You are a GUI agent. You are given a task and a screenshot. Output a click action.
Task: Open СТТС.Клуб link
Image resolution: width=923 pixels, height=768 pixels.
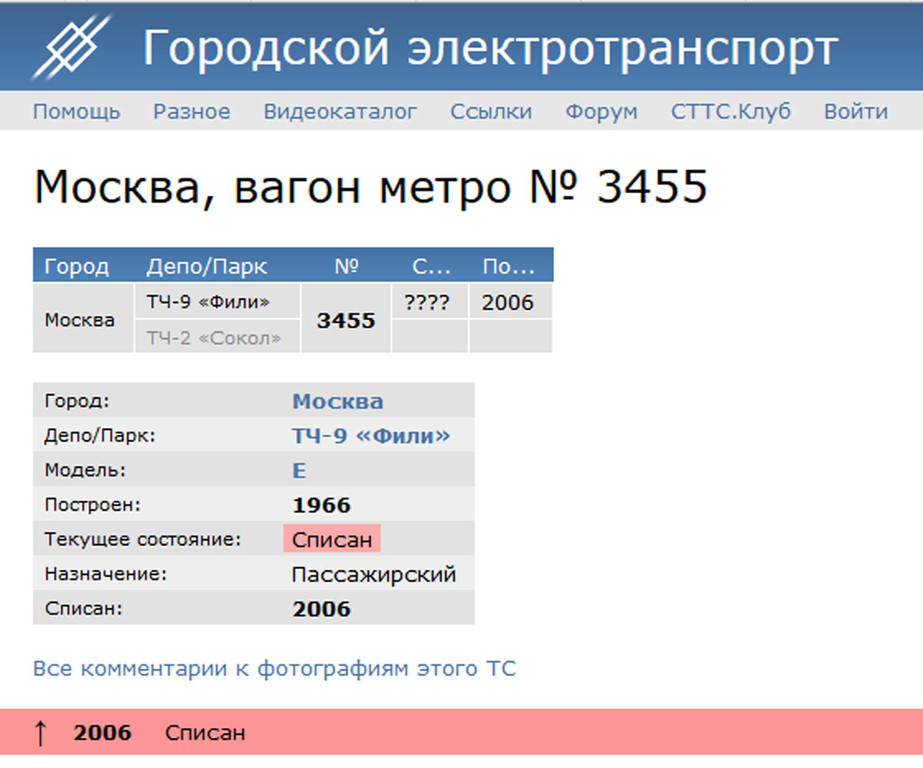tap(731, 111)
